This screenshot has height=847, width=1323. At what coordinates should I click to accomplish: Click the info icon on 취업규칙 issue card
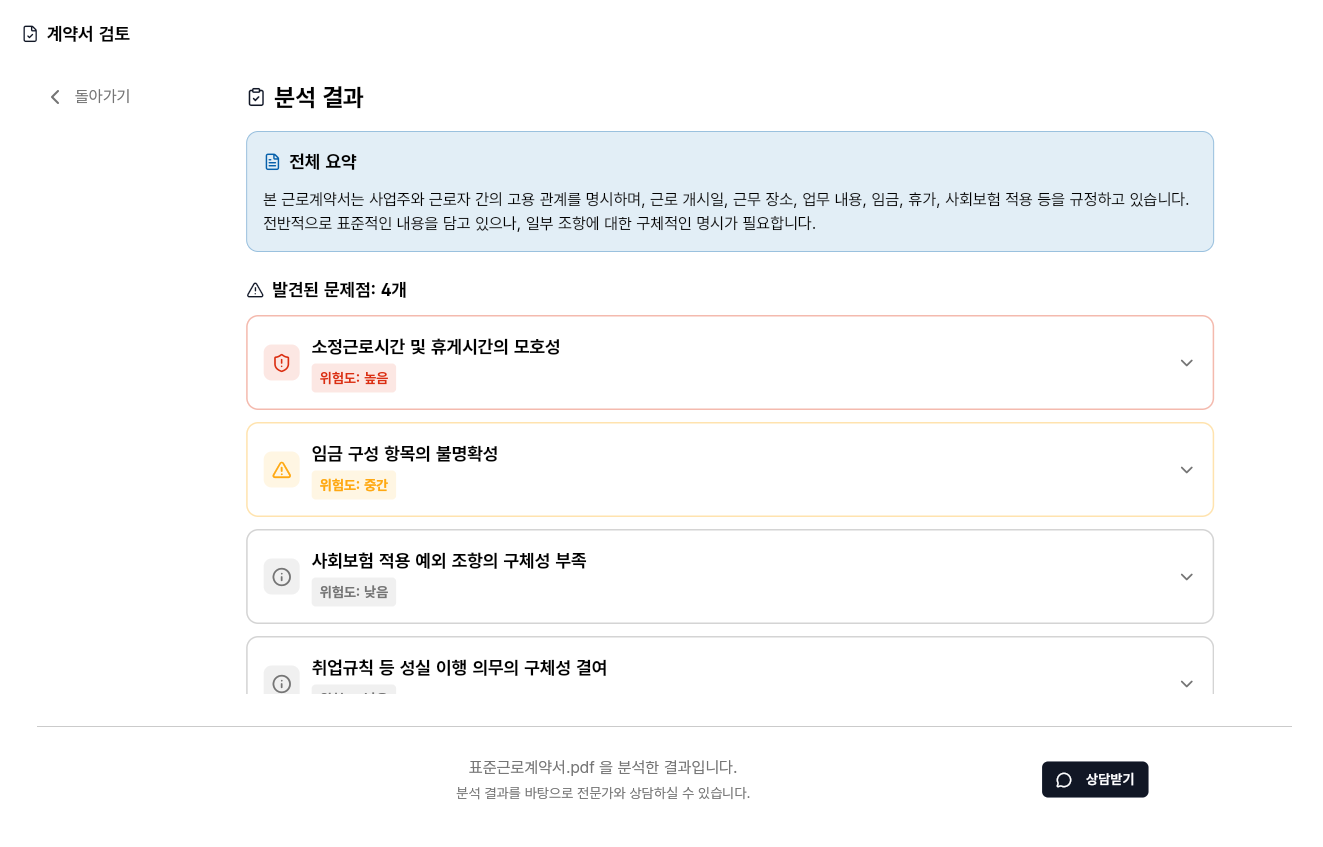click(x=281, y=684)
